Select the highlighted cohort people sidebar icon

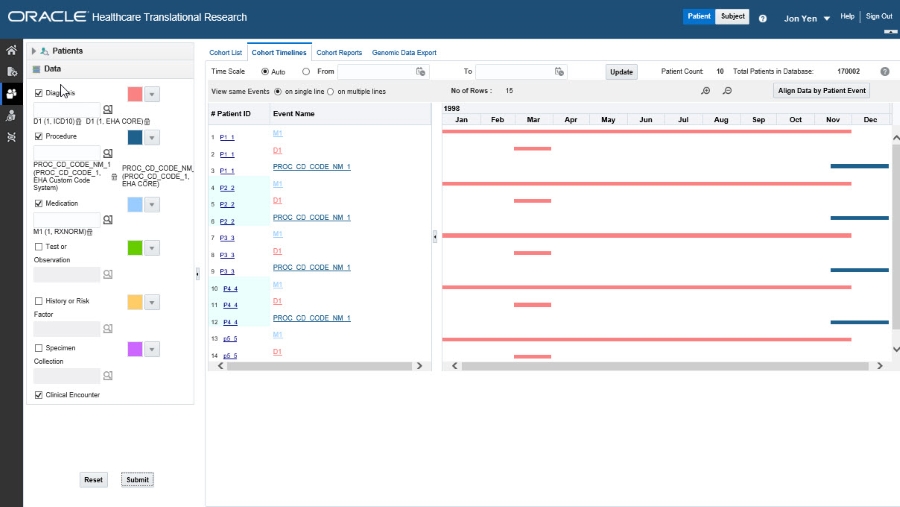(x=11, y=94)
